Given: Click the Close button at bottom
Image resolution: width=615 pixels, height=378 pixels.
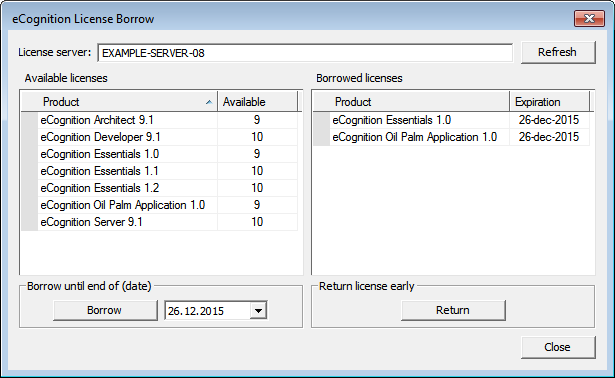Looking at the screenshot, I should 558,347.
